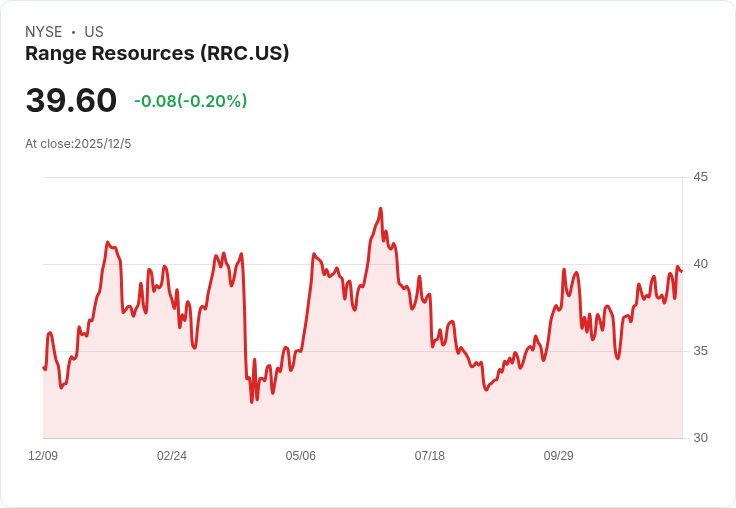Click the -0.08(-0.20%) change value
This screenshot has height=508, width=736.
click(x=191, y=101)
